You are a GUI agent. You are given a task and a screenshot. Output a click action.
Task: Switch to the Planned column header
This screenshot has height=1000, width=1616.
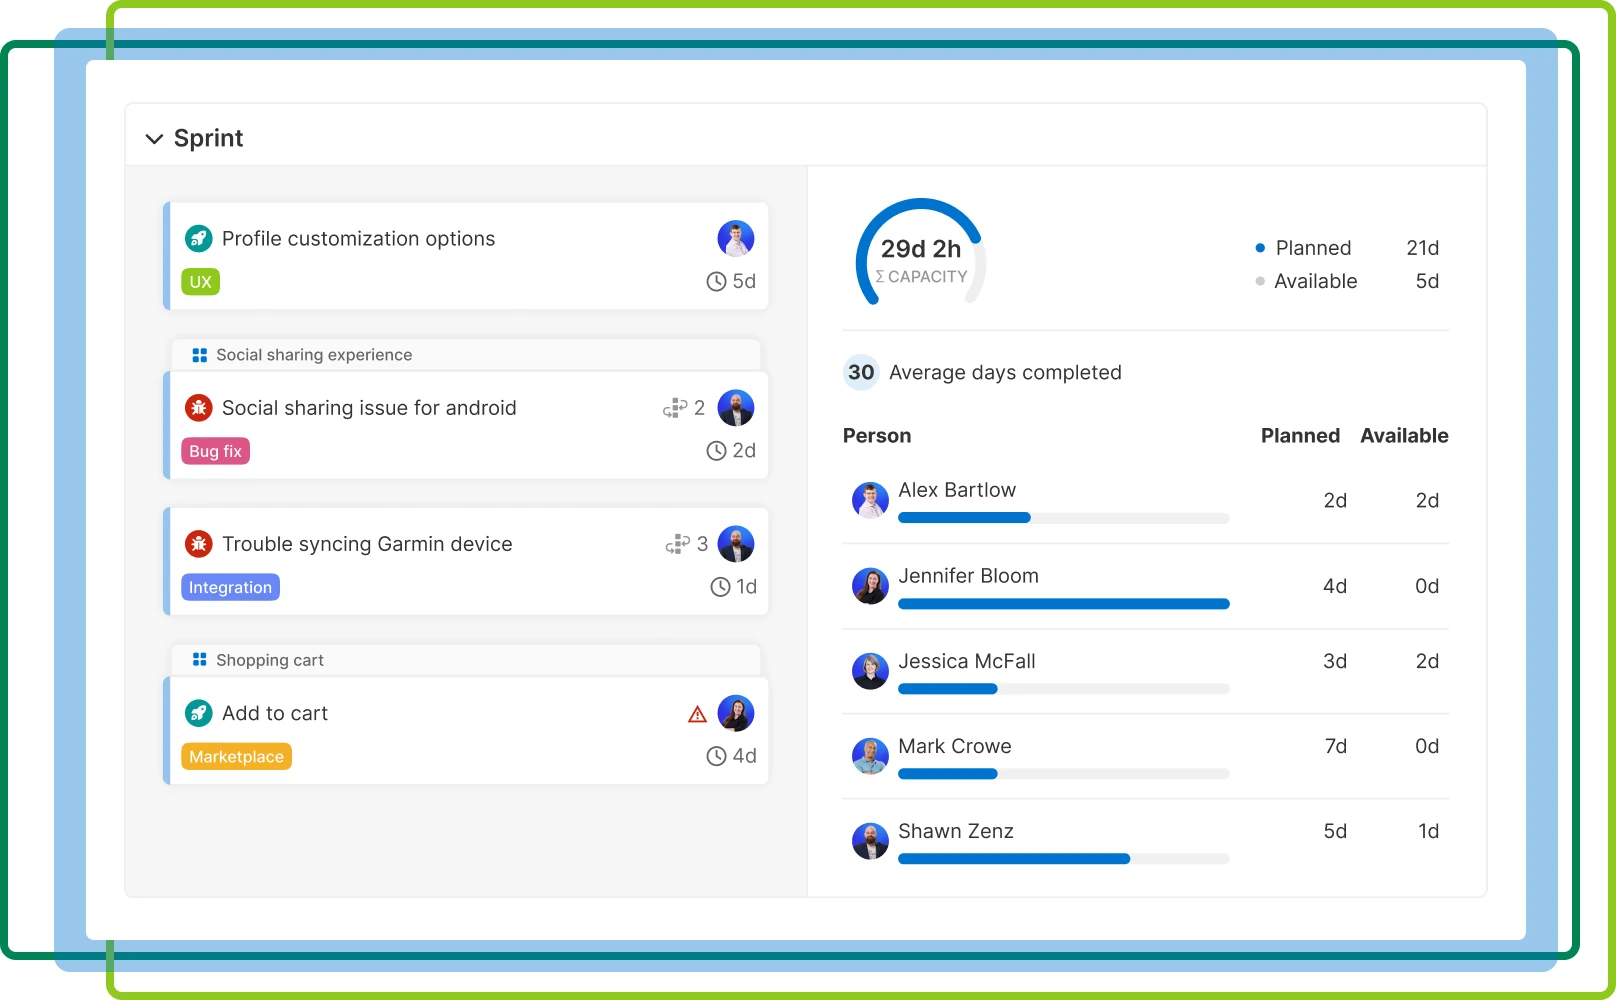click(1300, 435)
